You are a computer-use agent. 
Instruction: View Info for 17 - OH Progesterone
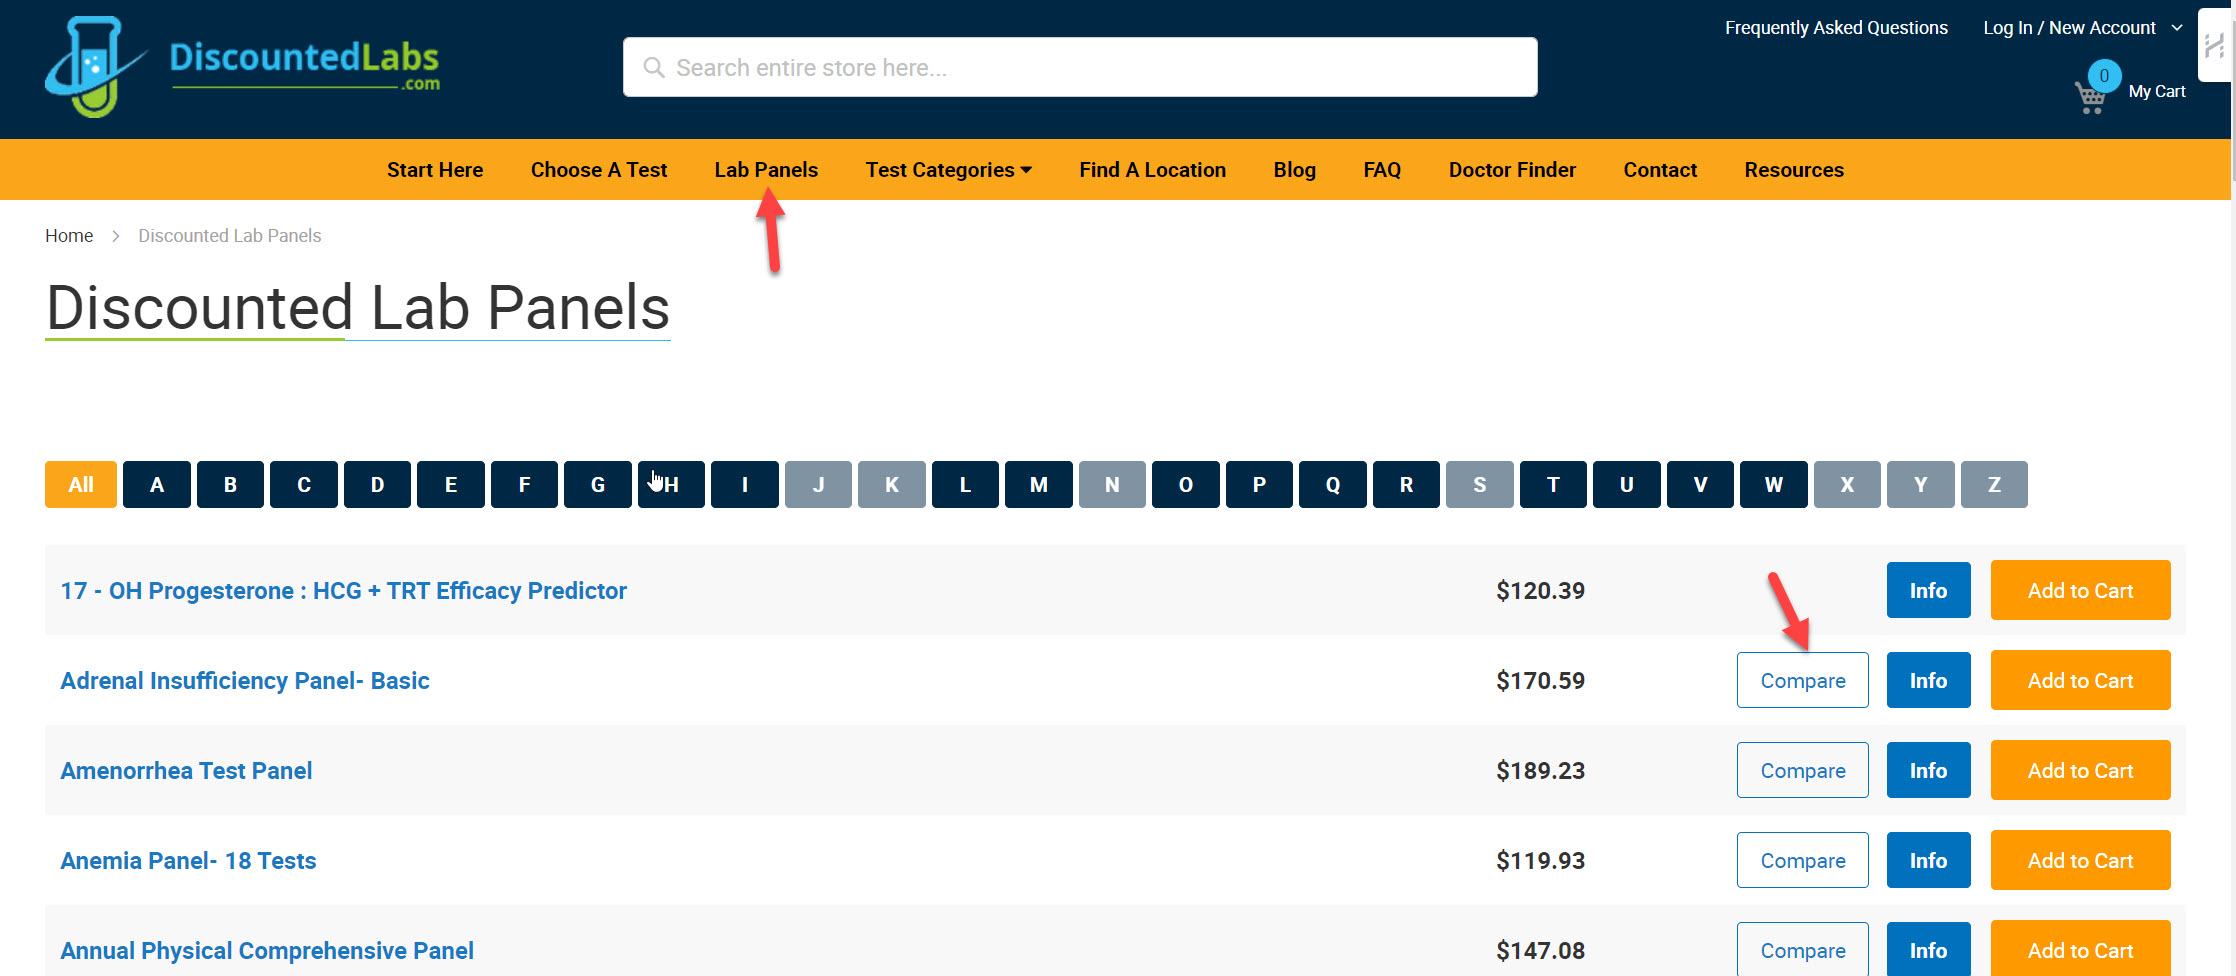tap(1928, 590)
